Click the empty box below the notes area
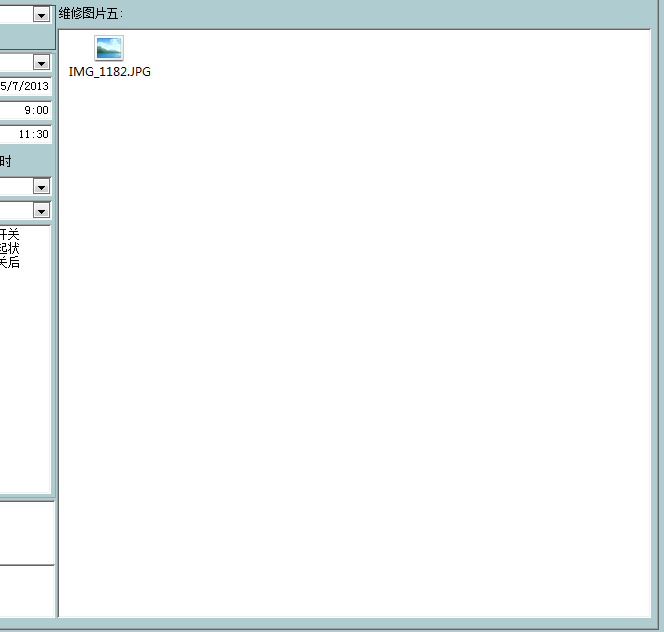 pos(26,532)
